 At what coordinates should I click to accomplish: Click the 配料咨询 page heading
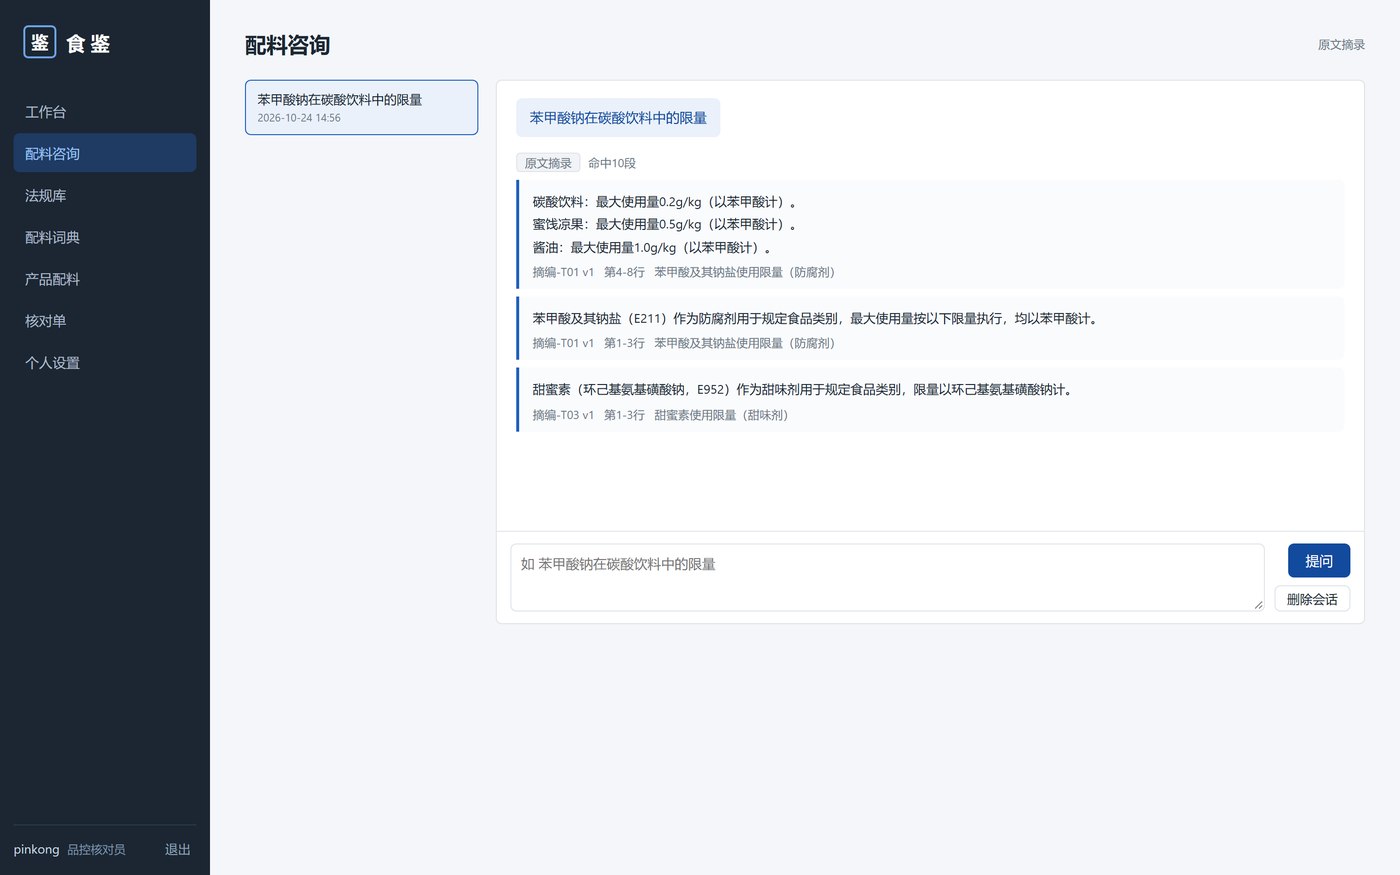[x=287, y=45]
